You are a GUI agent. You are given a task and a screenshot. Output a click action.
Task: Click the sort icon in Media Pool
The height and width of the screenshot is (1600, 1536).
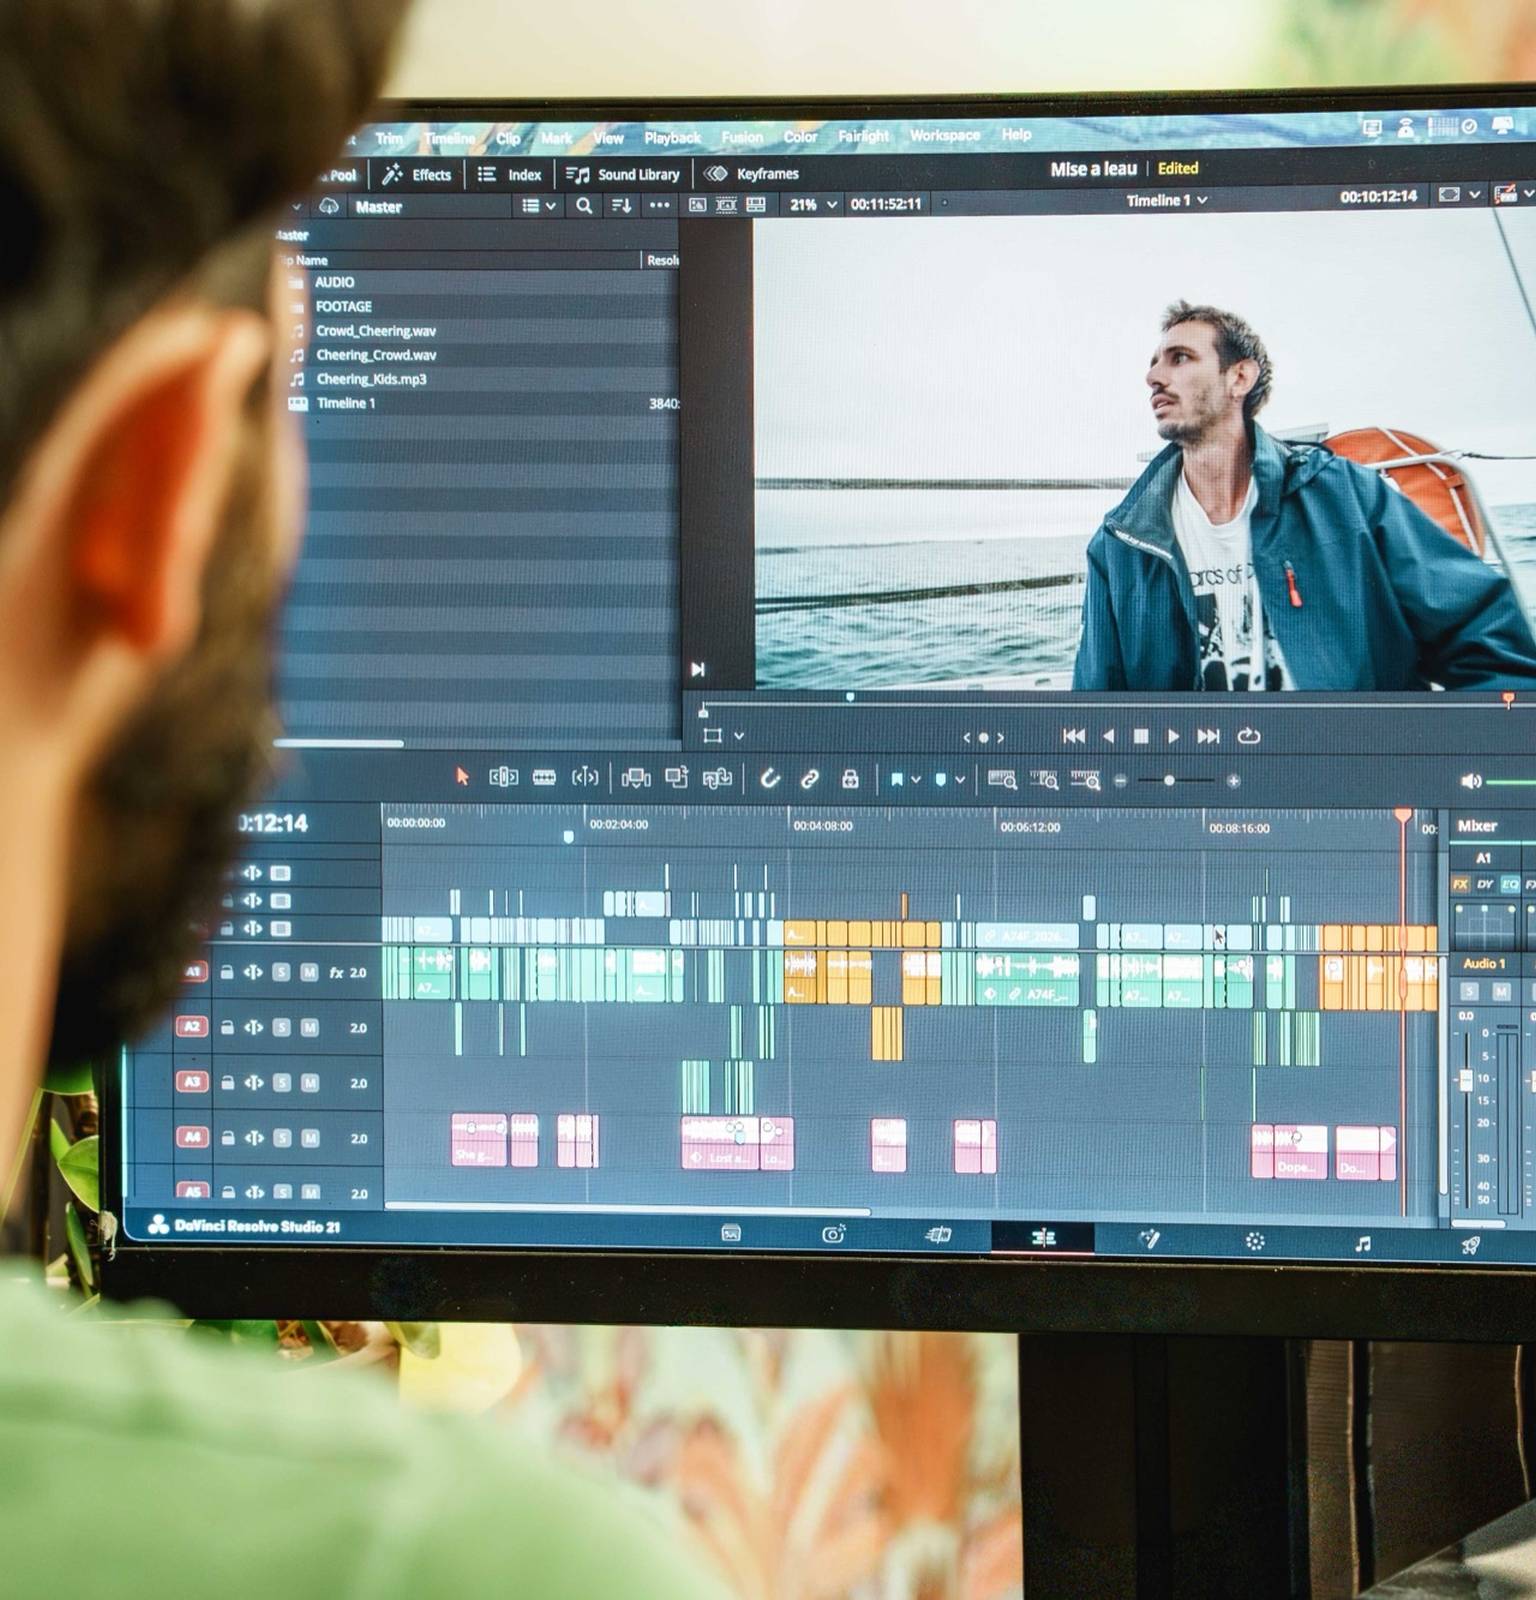click(621, 205)
